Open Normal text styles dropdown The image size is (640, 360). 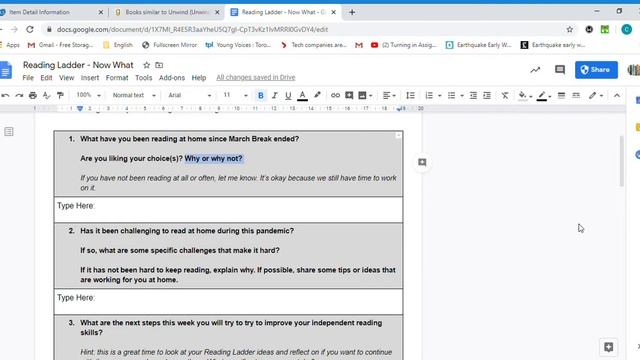click(x=134, y=95)
